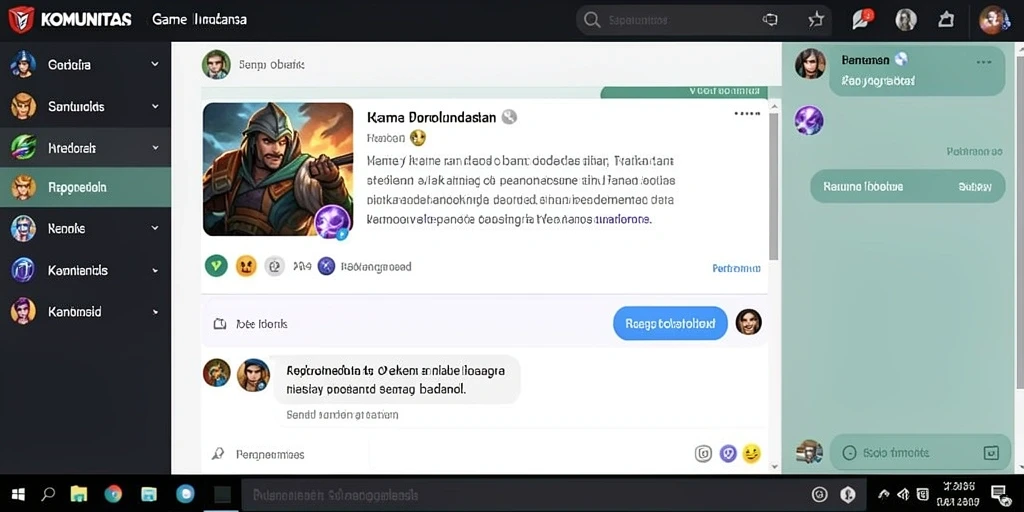Launch Chrome from the taskbar

(113, 494)
